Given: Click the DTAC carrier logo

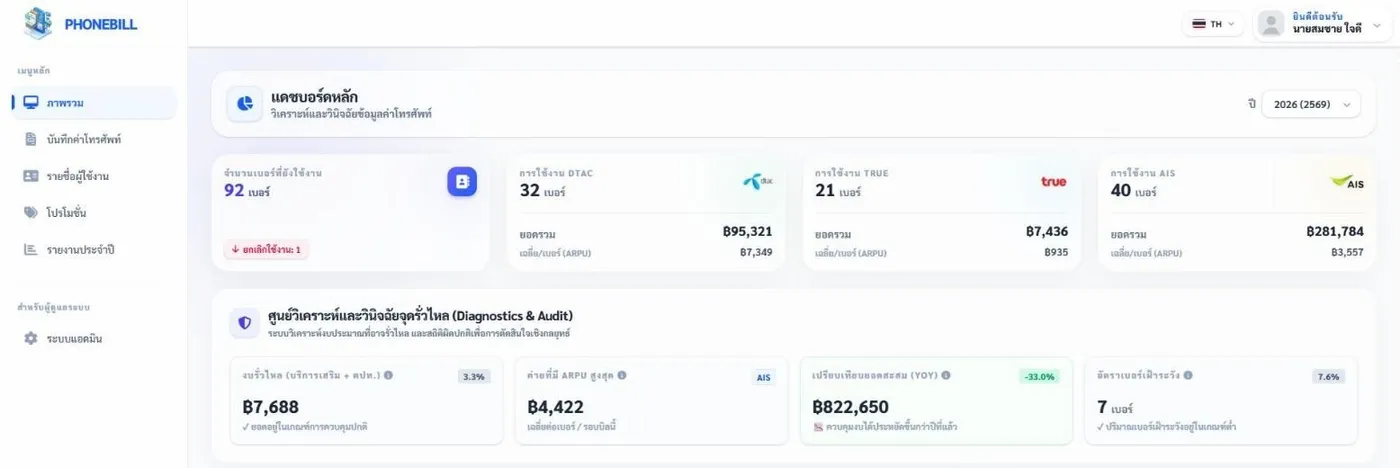Looking at the screenshot, I should pos(758,181).
